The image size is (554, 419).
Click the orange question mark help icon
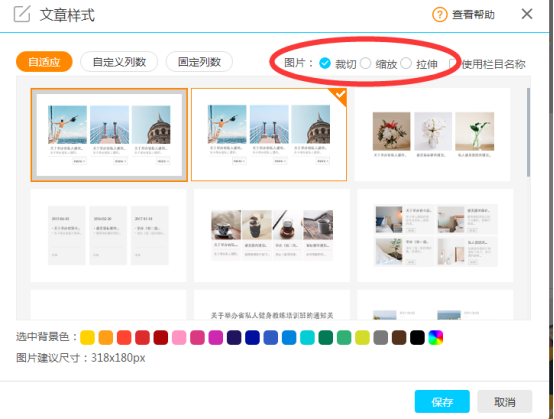click(440, 15)
